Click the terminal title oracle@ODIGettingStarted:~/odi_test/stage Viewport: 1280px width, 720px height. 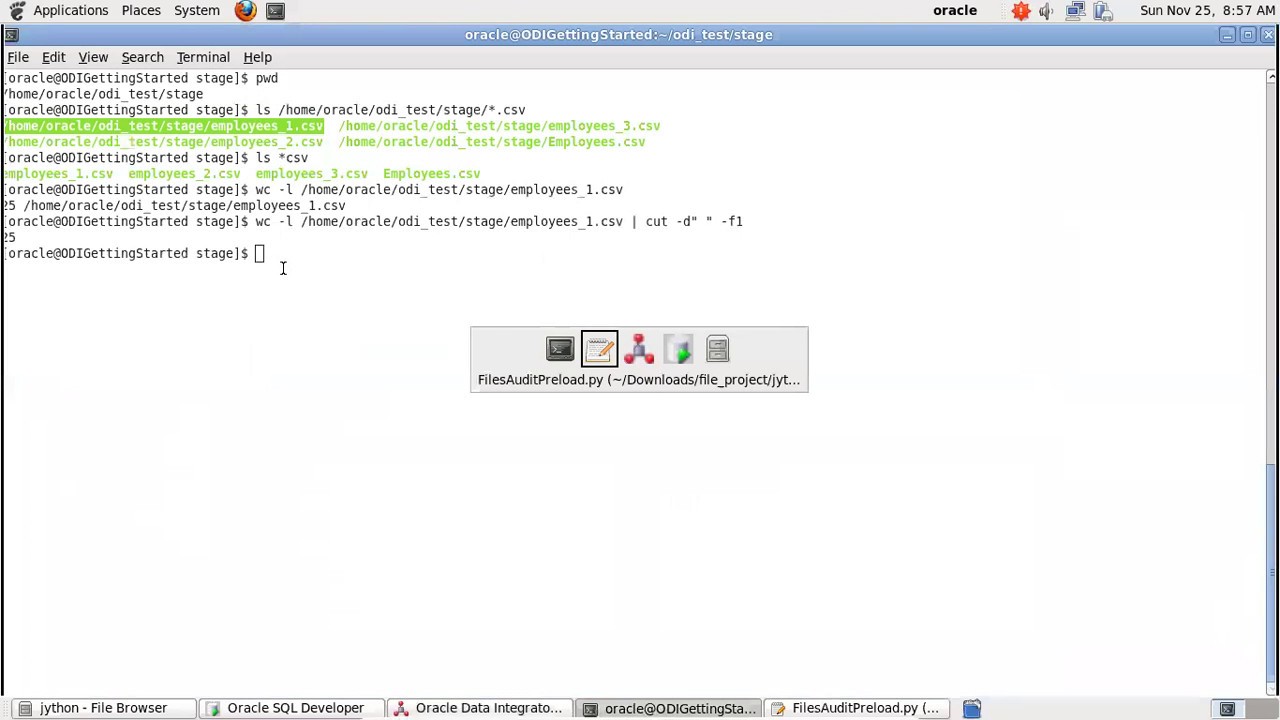(x=618, y=35)
